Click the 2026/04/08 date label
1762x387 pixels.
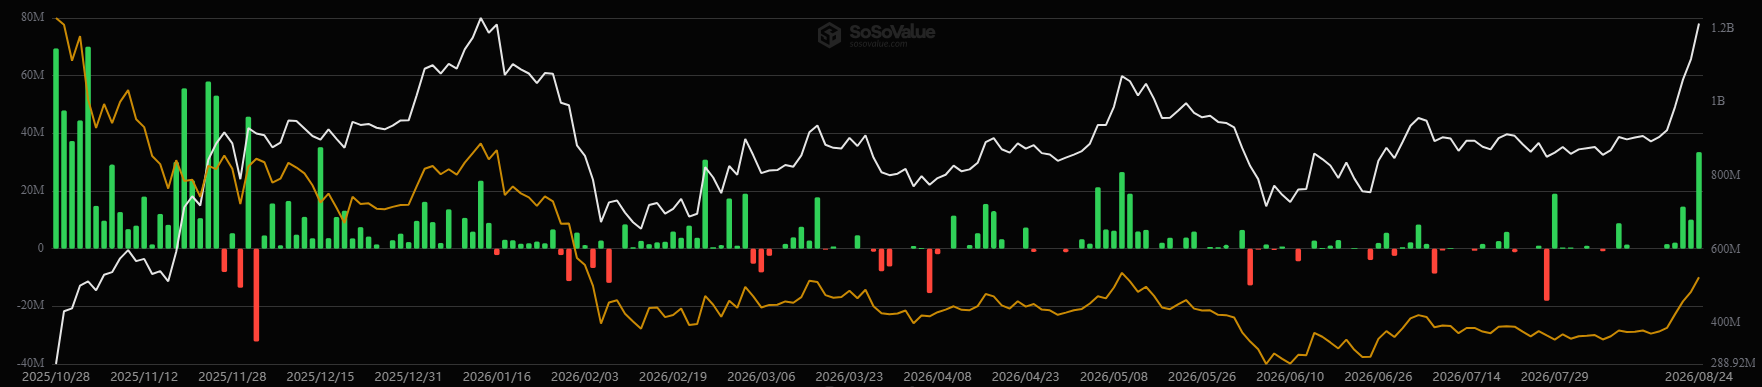point(936,377)
